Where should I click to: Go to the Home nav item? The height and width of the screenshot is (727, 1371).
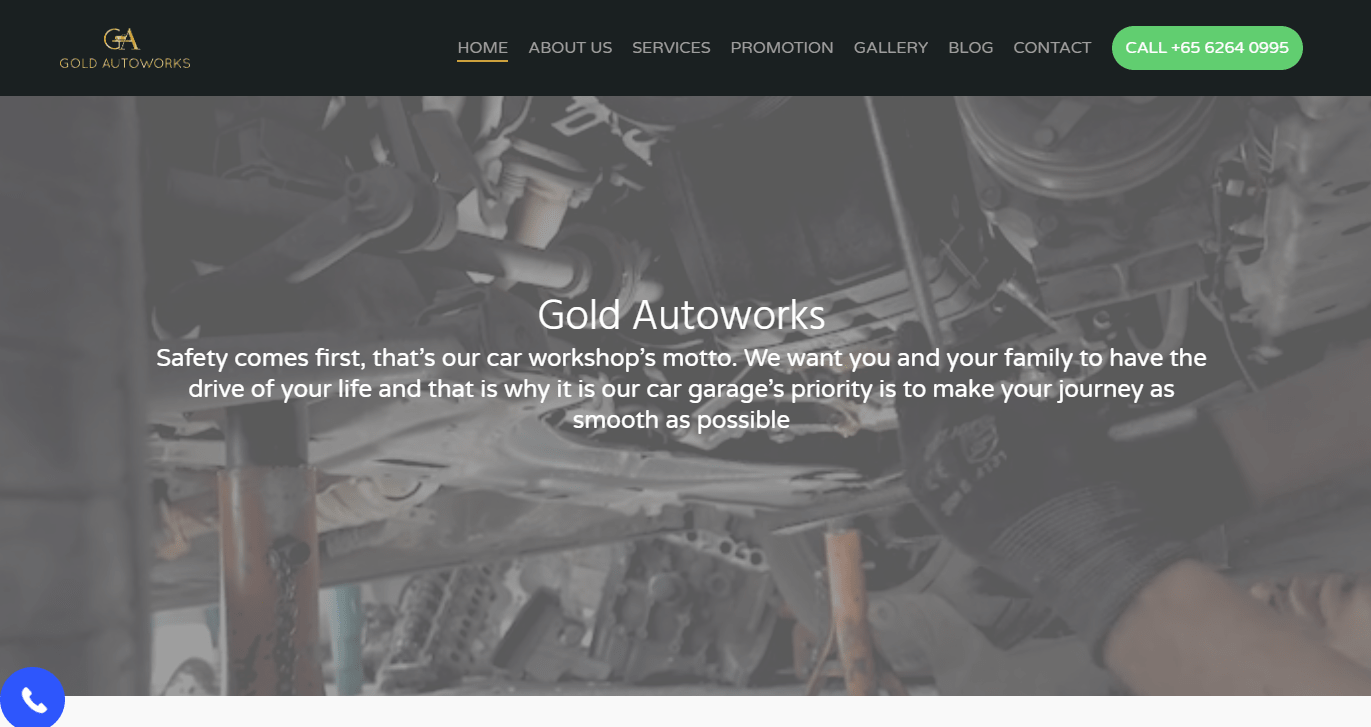coord(482,47)
